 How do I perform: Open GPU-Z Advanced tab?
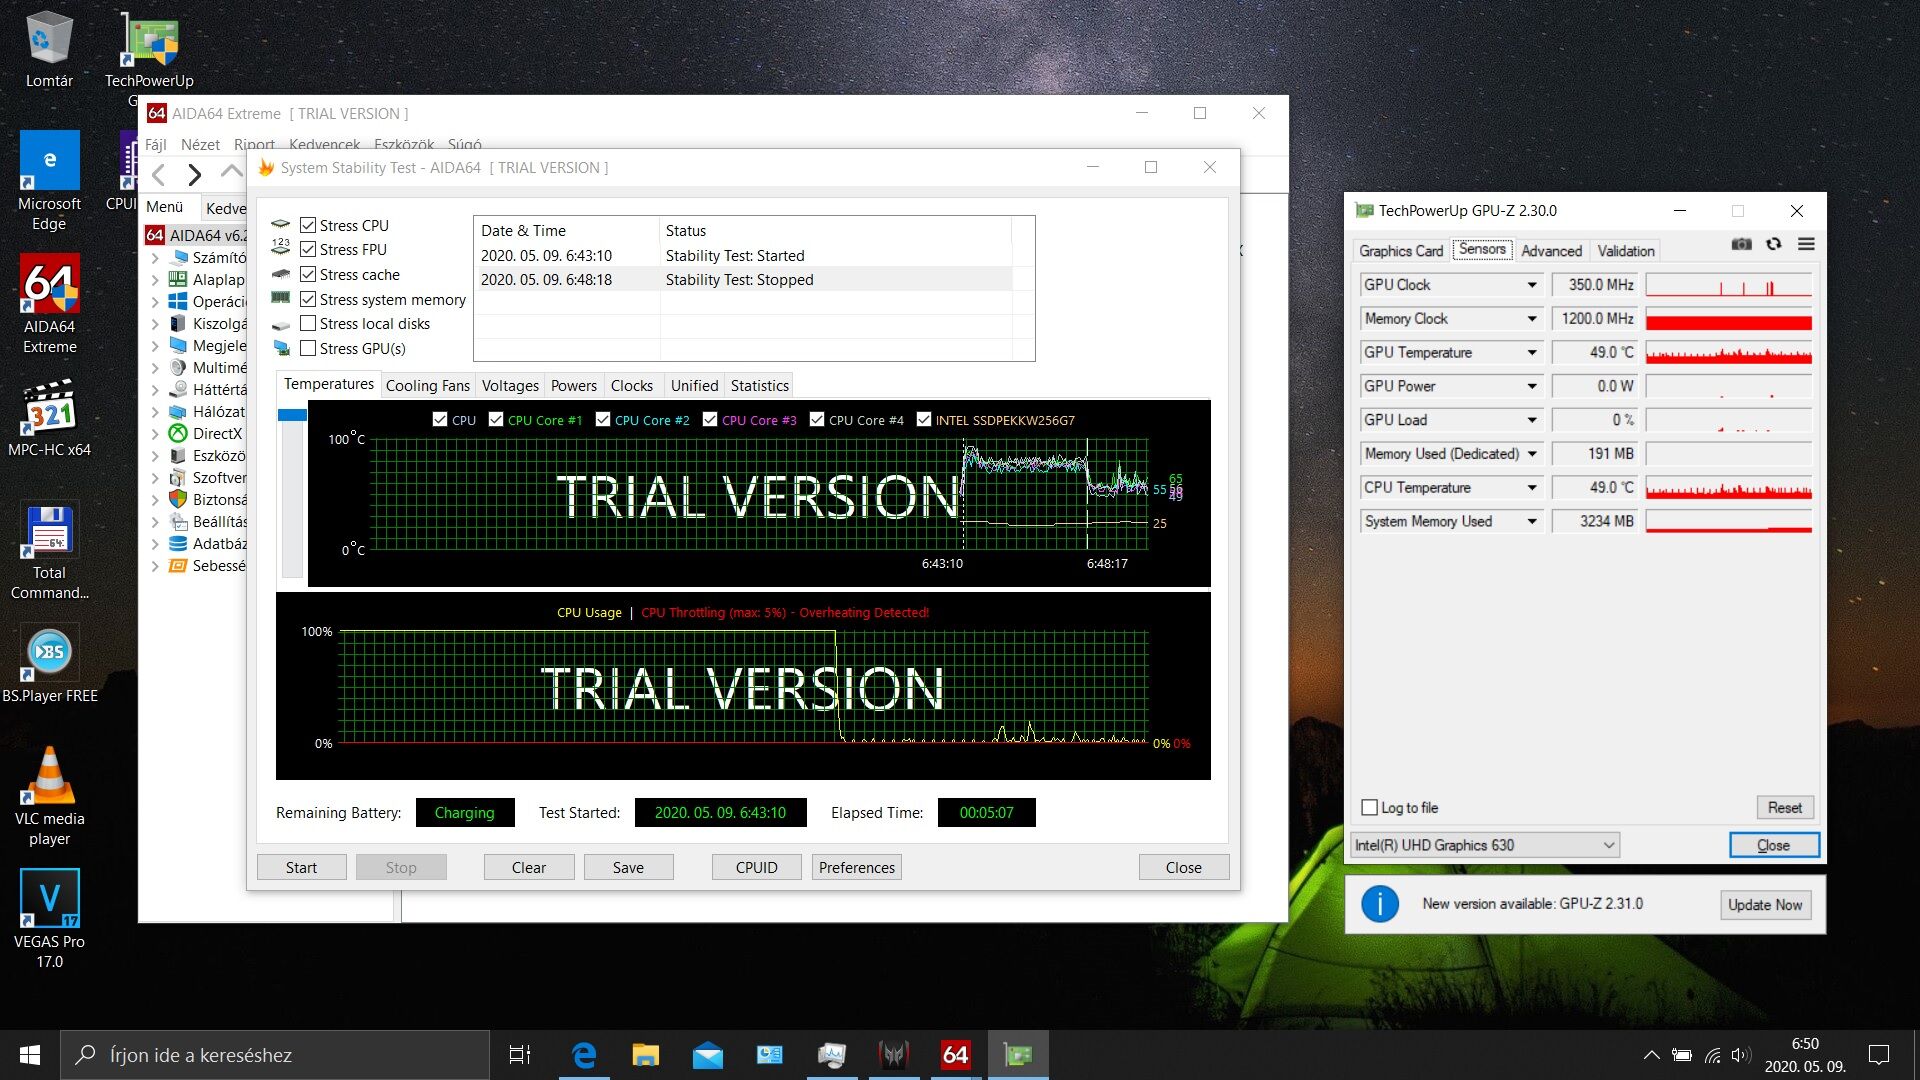(1552, 251)
